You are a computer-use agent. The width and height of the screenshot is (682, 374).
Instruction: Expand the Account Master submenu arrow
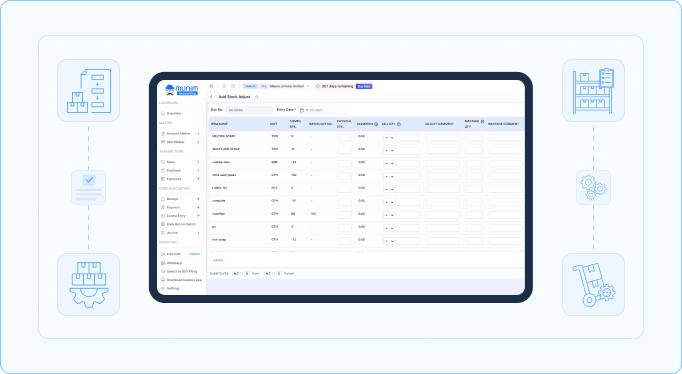tap(198, 134)
